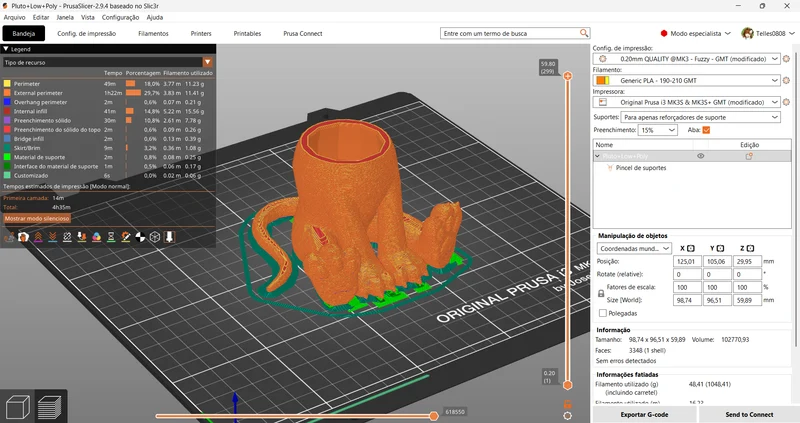Click the purple up-arrows legend view icon
This screenshot has height=423, width=800.
coord(38,237)
